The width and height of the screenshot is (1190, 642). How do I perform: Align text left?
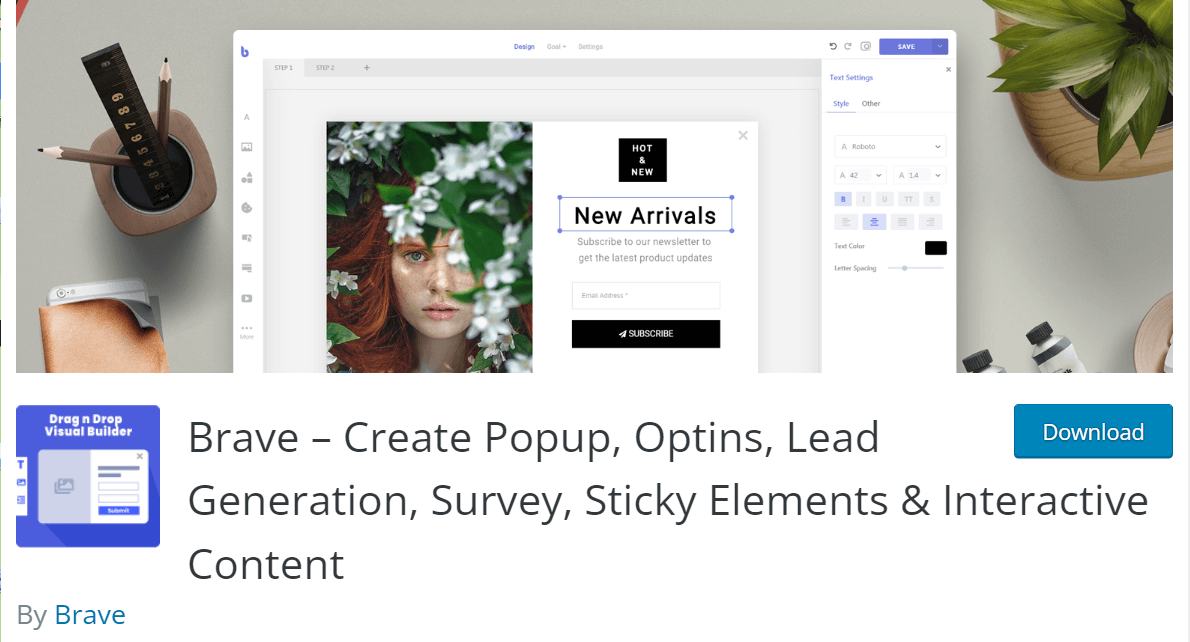click(x=846, y=222)
